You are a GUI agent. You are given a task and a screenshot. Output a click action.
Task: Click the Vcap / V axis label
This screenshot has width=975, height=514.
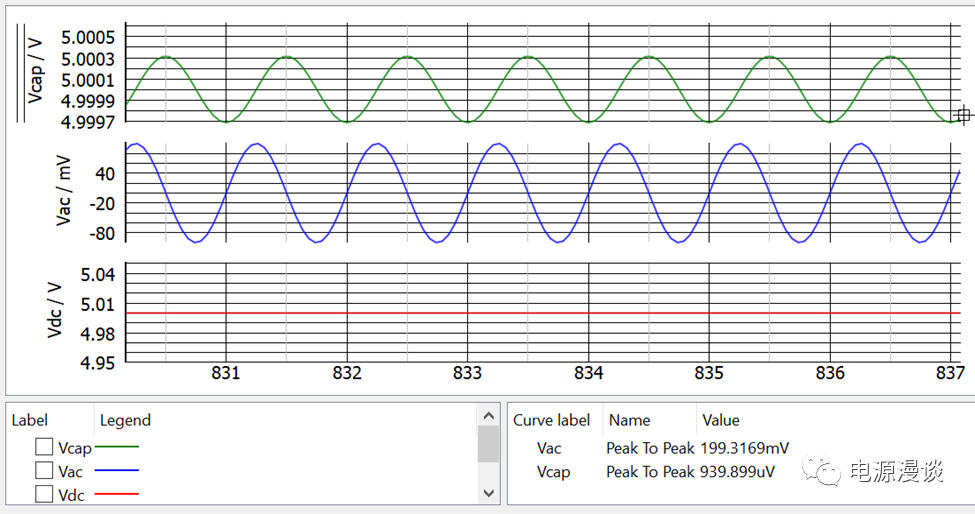tap(36, 72)
